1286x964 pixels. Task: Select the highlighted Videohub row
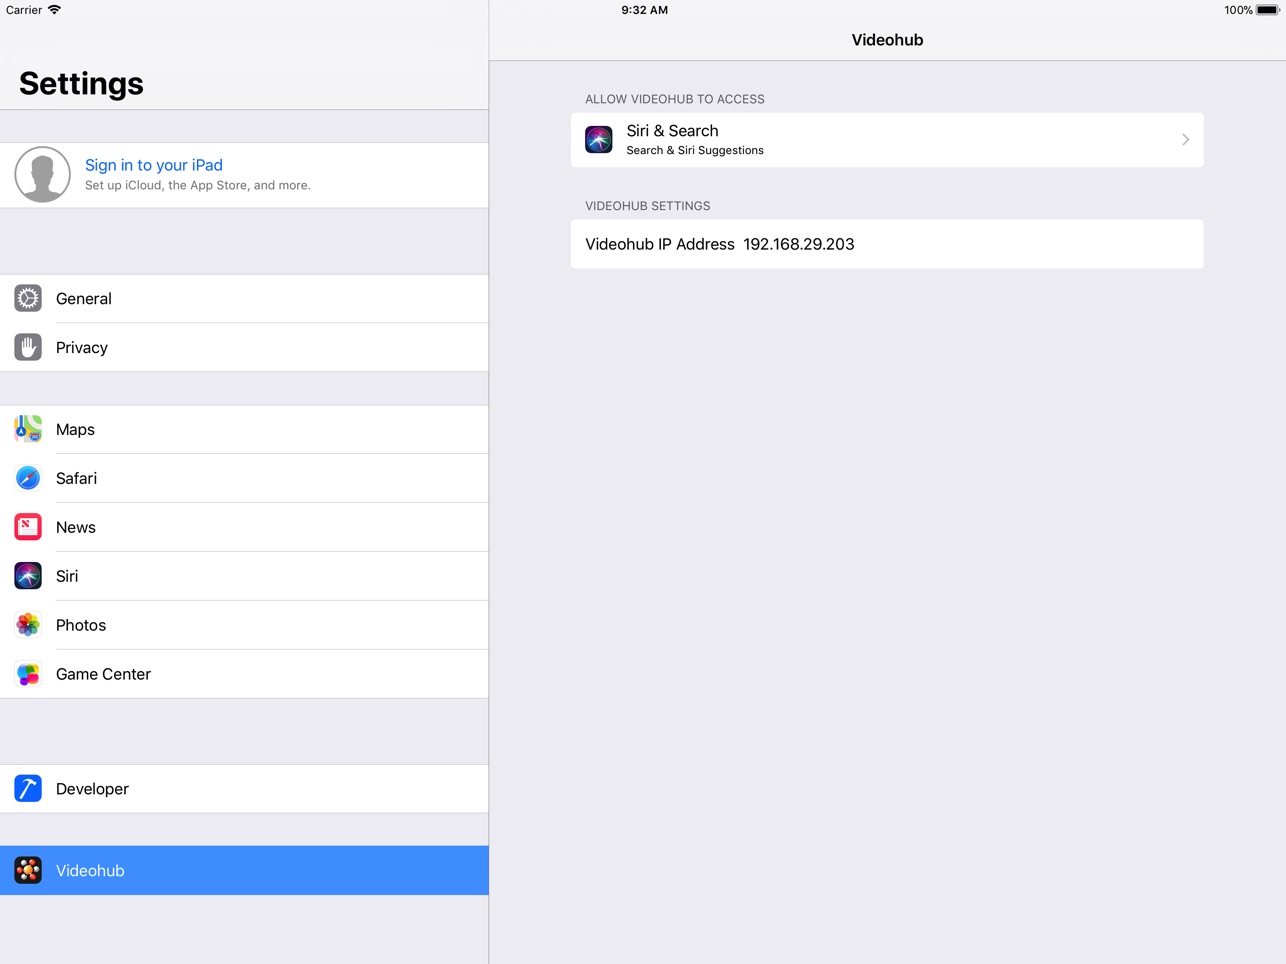[x=244, y=870]
